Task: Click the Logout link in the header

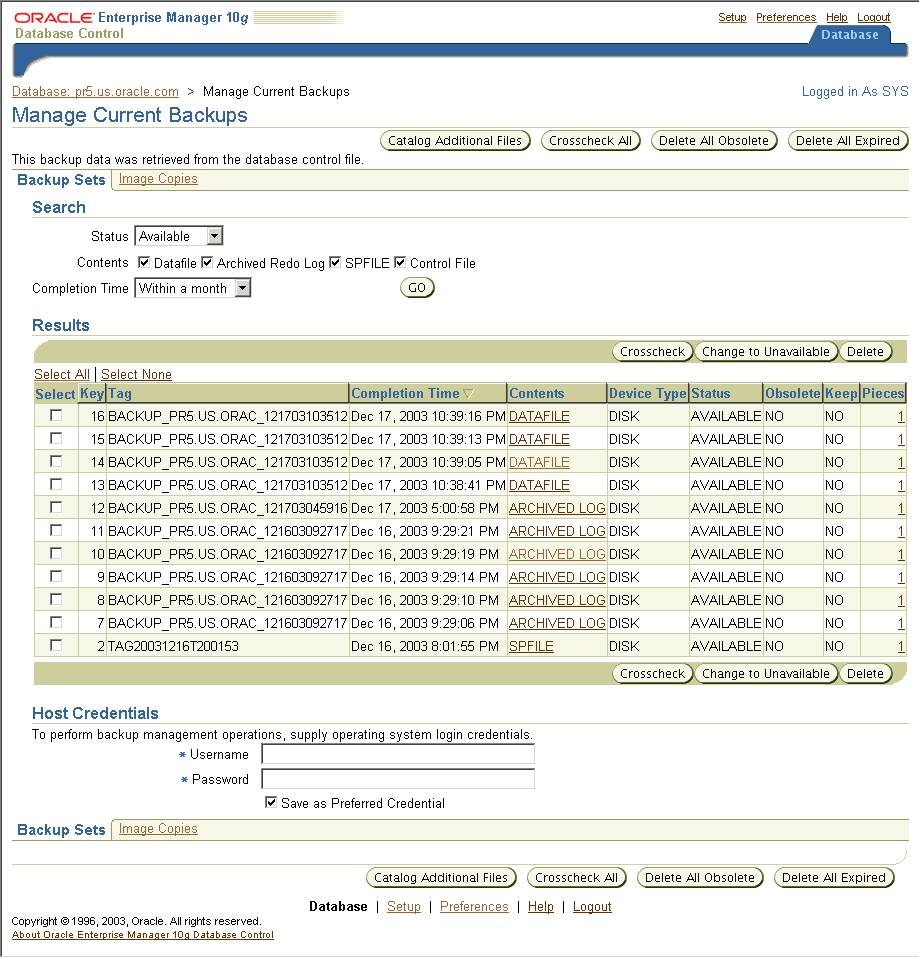Action: coord(873,17)
